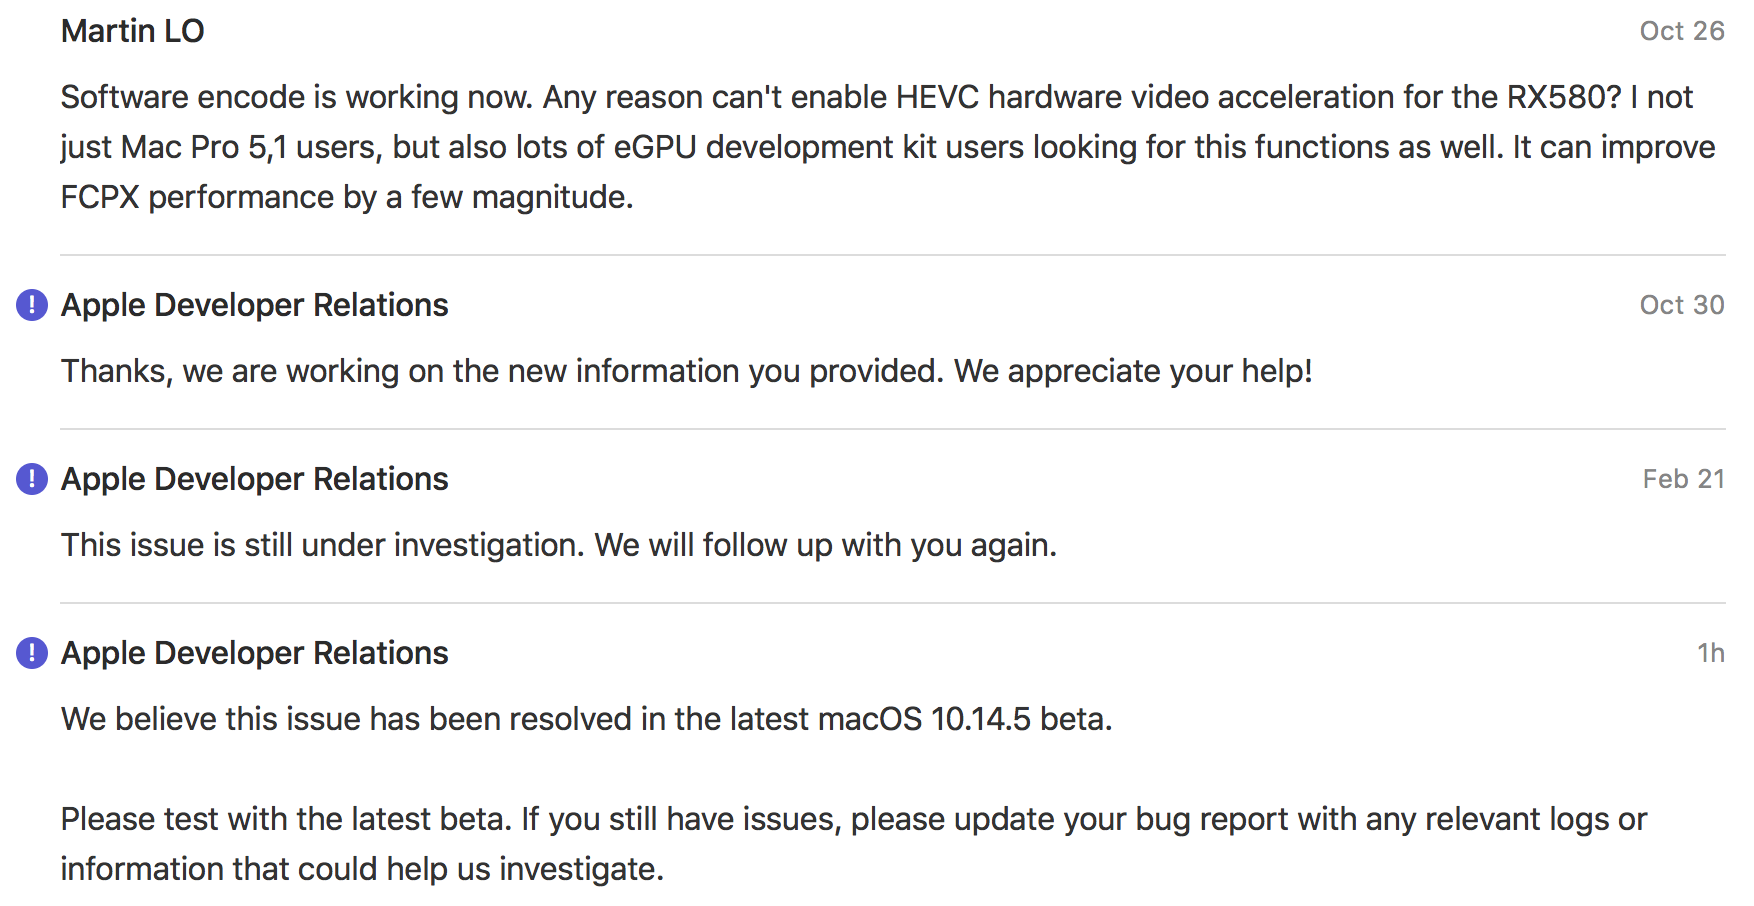The width and height of the screenshot is (1754, 906).
Task: Click the Oct 26 comment date
Action: point(1681,31)
